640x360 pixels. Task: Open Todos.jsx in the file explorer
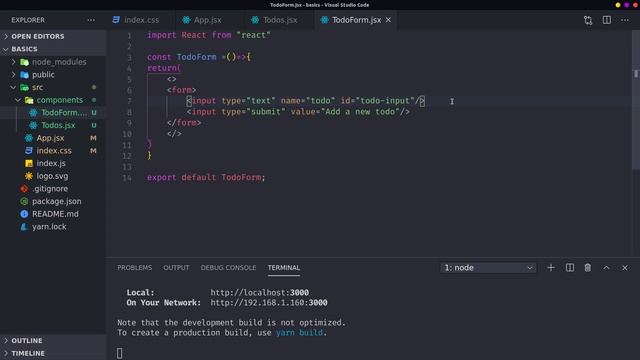pyautogui.click(x=53, y=125)
